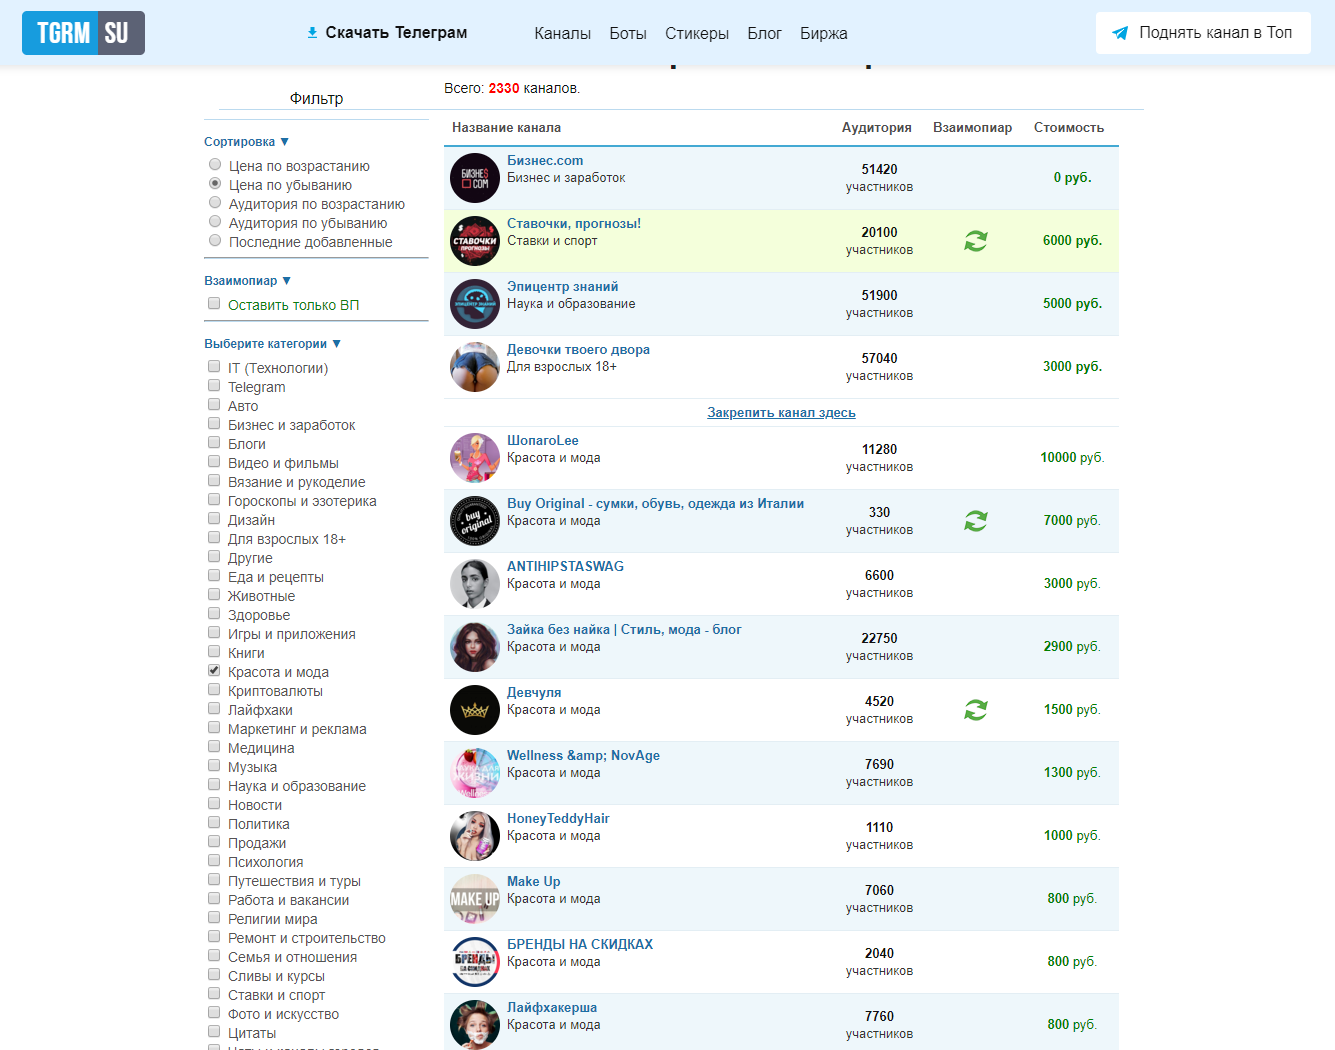Open the Make Up channel avatar
This screenshot has width=1335, height=1050.
coord(475,899)
